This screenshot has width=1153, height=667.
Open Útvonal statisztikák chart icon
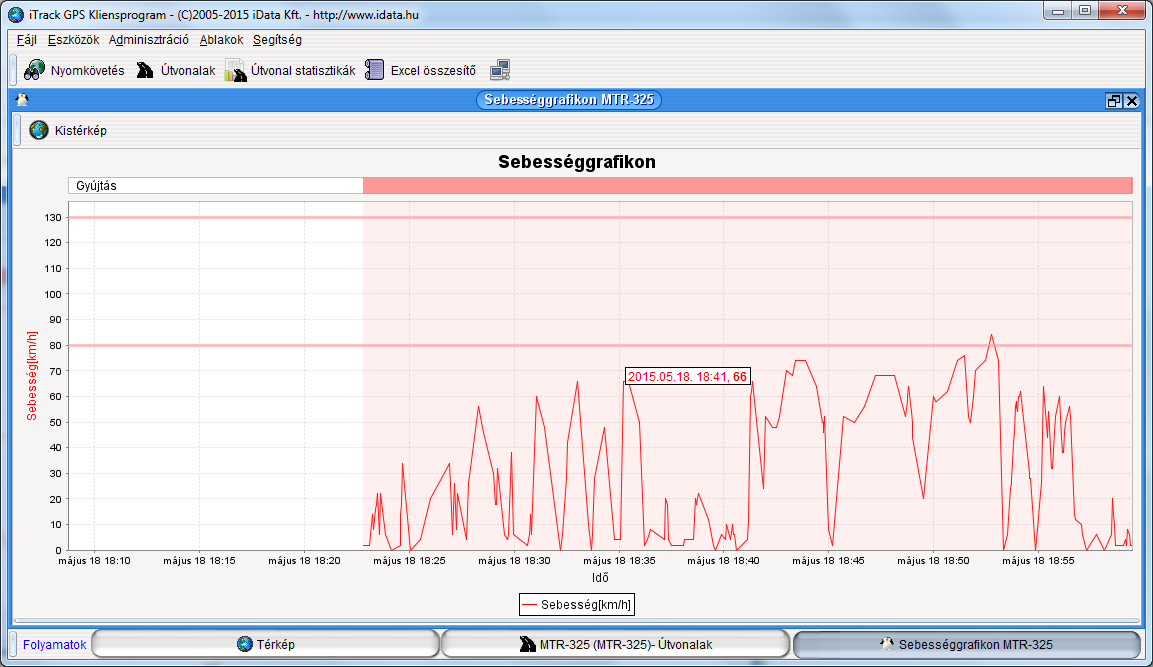(235, 70)
